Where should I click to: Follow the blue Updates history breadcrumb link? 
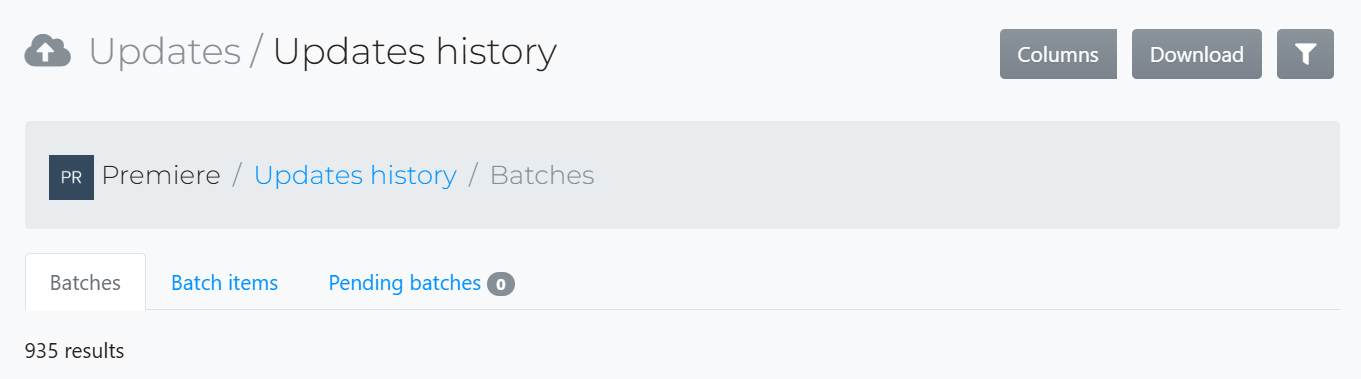(355, 176)
